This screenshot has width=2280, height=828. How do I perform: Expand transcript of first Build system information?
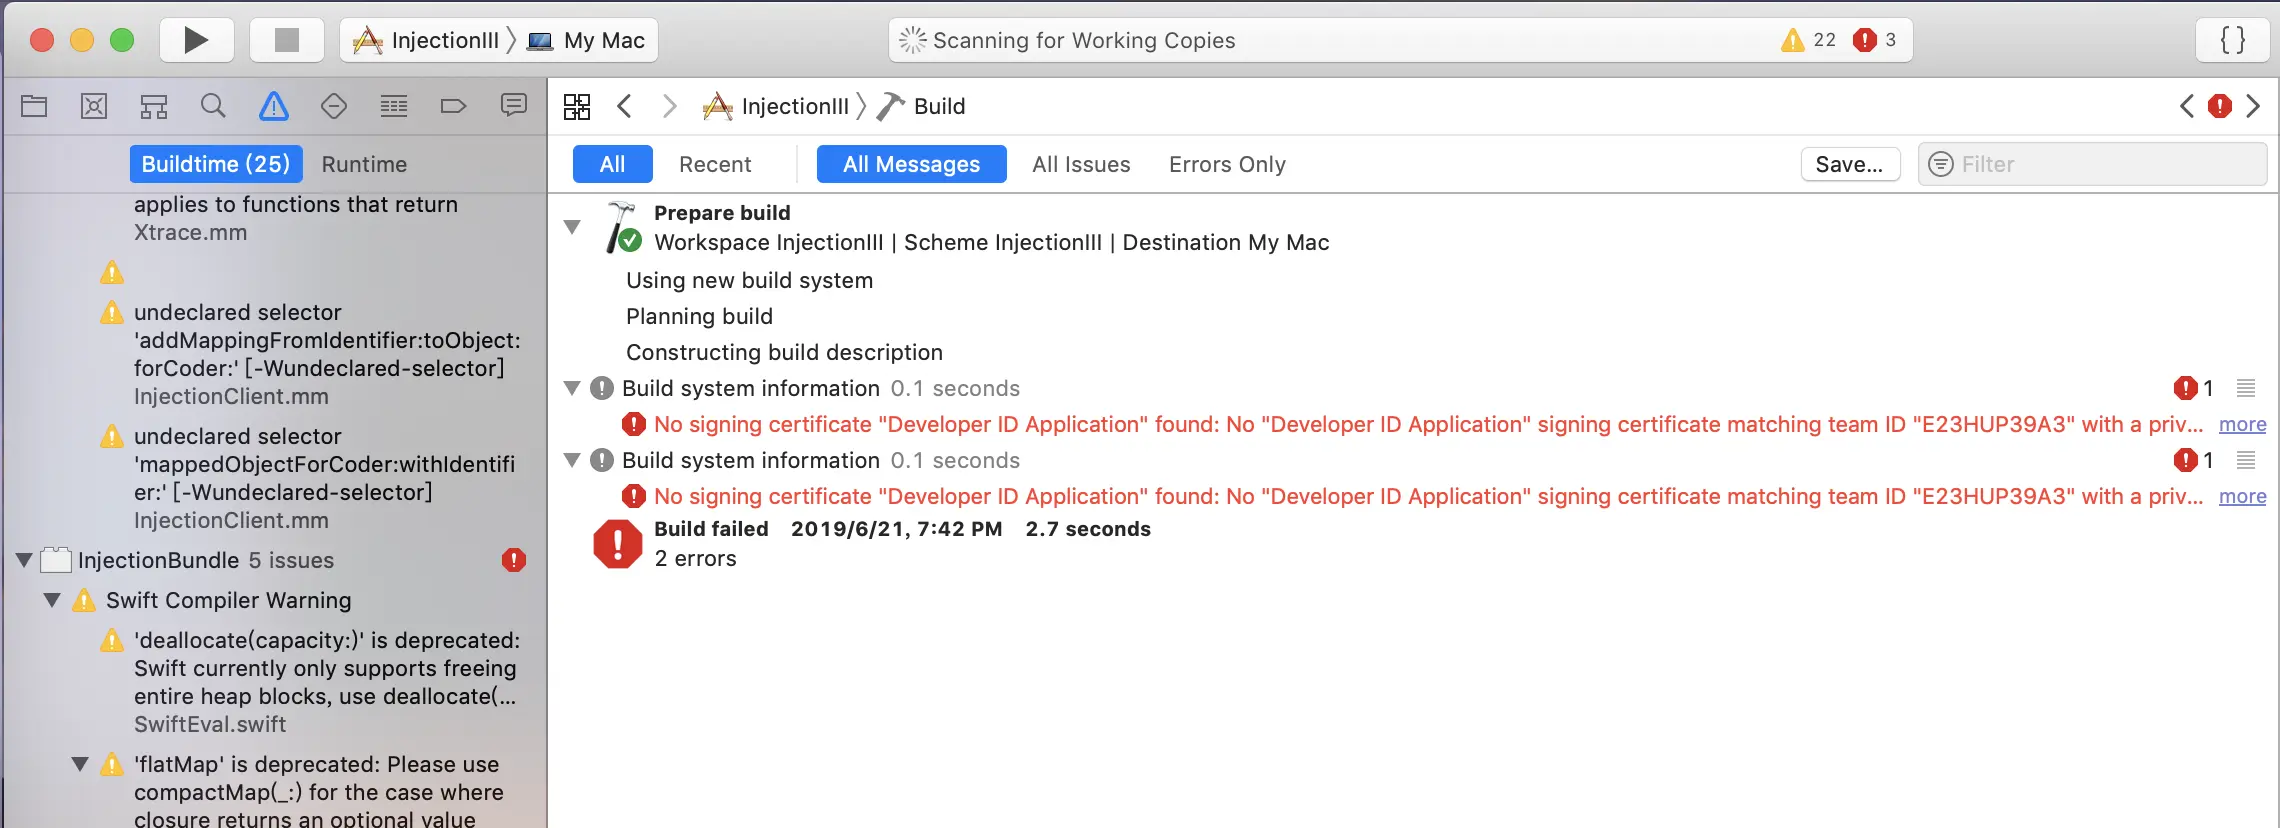[2246, 388]
